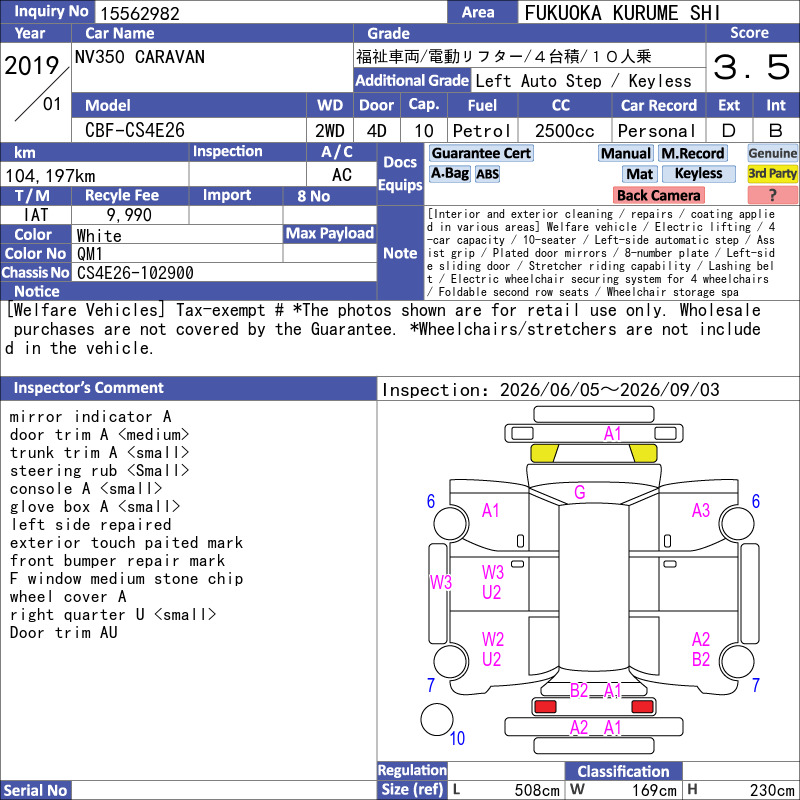Click the spare tire circle marked 10
Viewport: 800px width, 800px height.
[x=437, y=719]
